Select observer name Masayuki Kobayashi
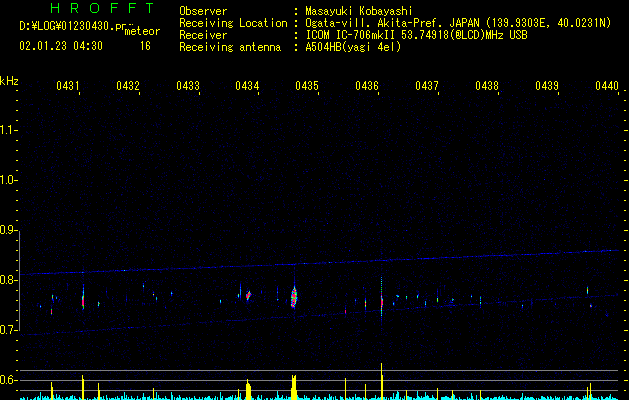The height and width of the screenshot is (400, 629). [359, 11]
